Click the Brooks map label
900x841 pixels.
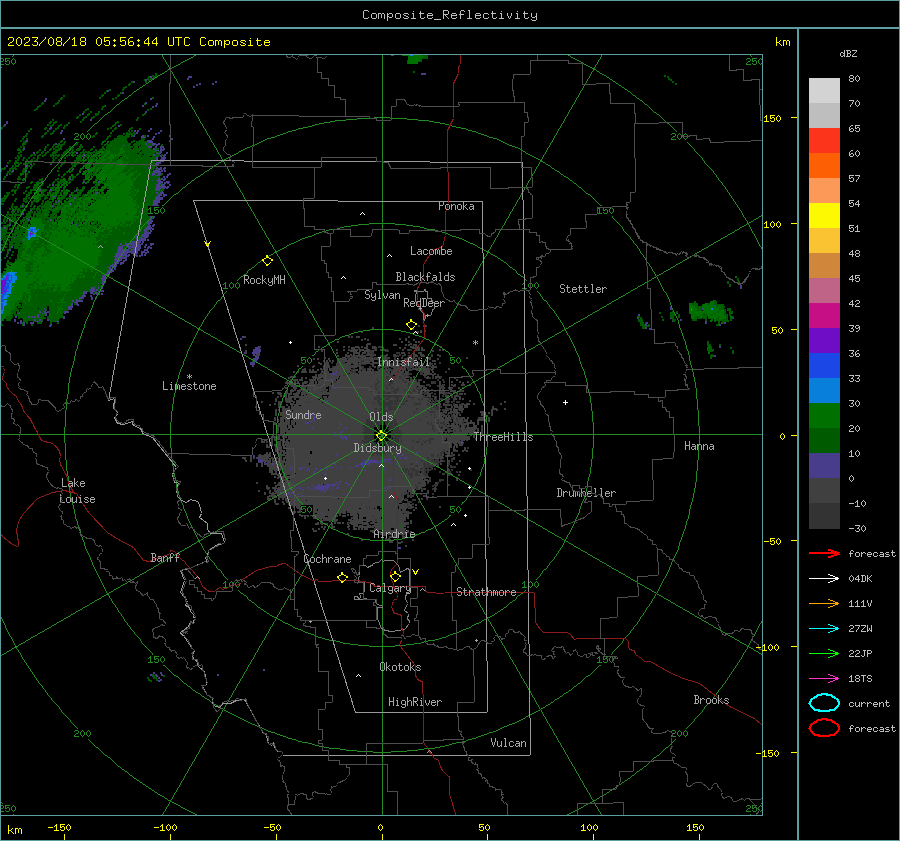coord(711,700)
